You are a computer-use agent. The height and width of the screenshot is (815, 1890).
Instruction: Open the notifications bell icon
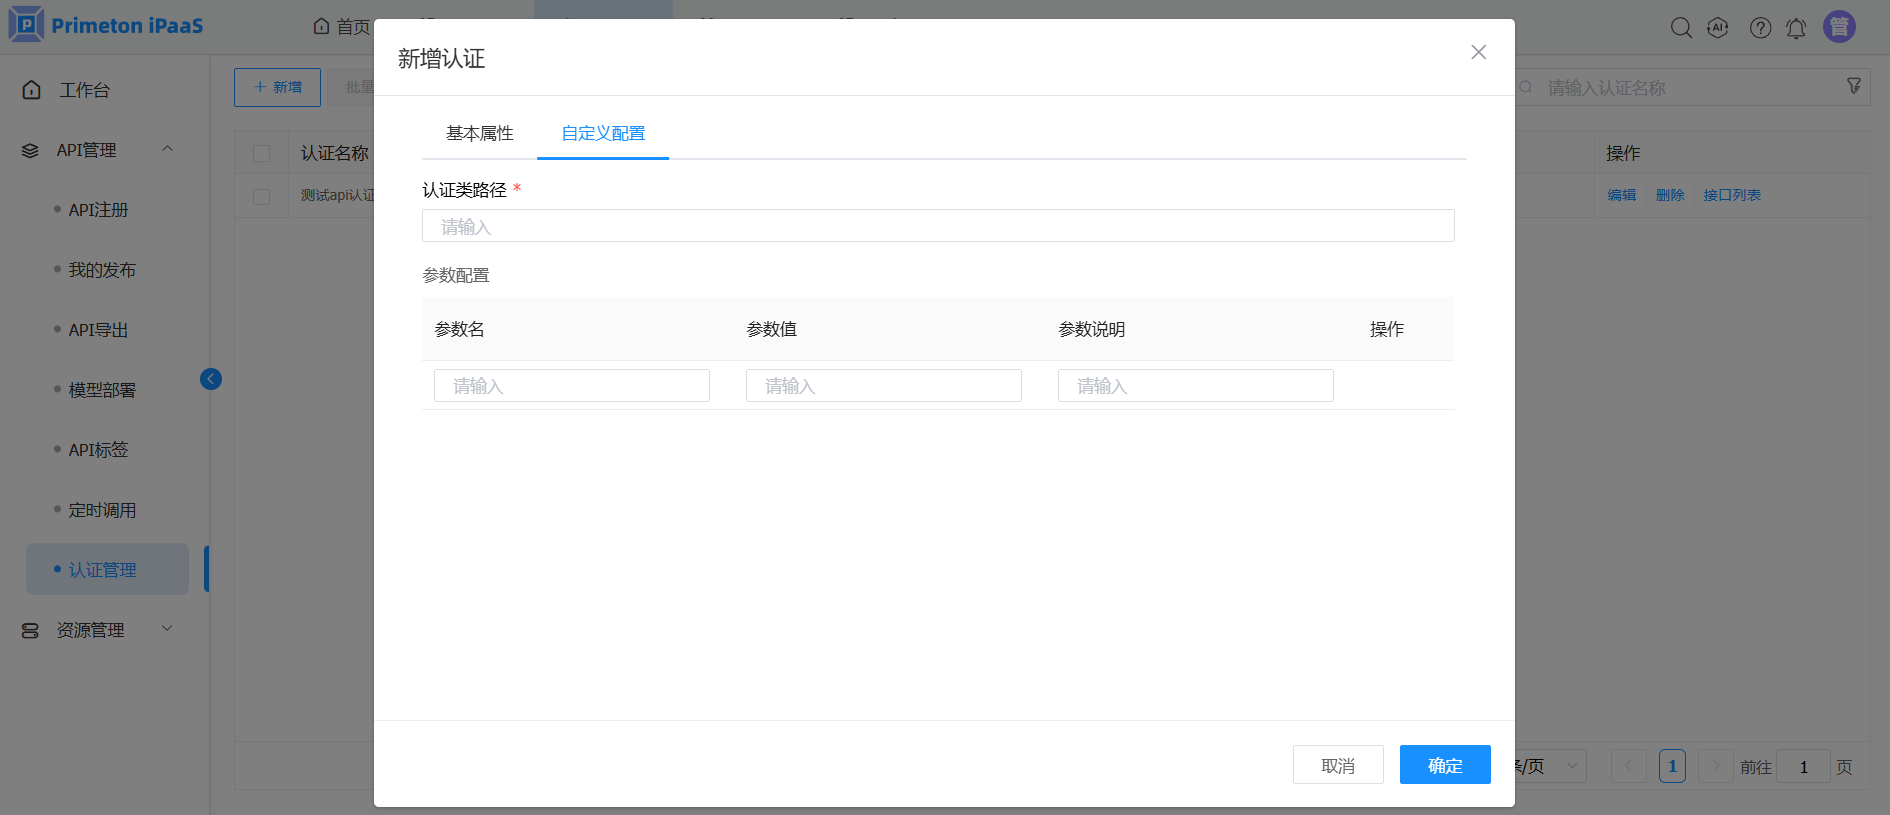click(1796, 28)
